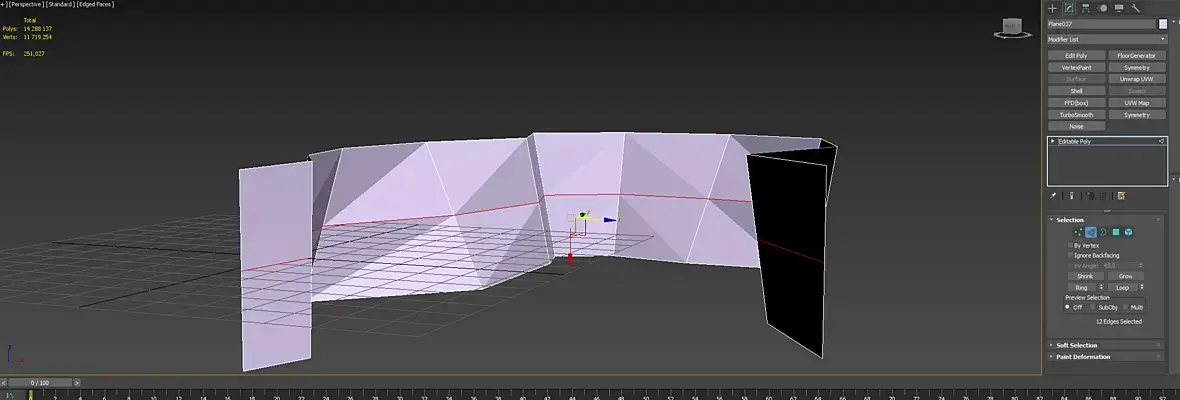
Task: Open the Perspective viewport menu
Action: pyautogui.click(x=24, y=4)
